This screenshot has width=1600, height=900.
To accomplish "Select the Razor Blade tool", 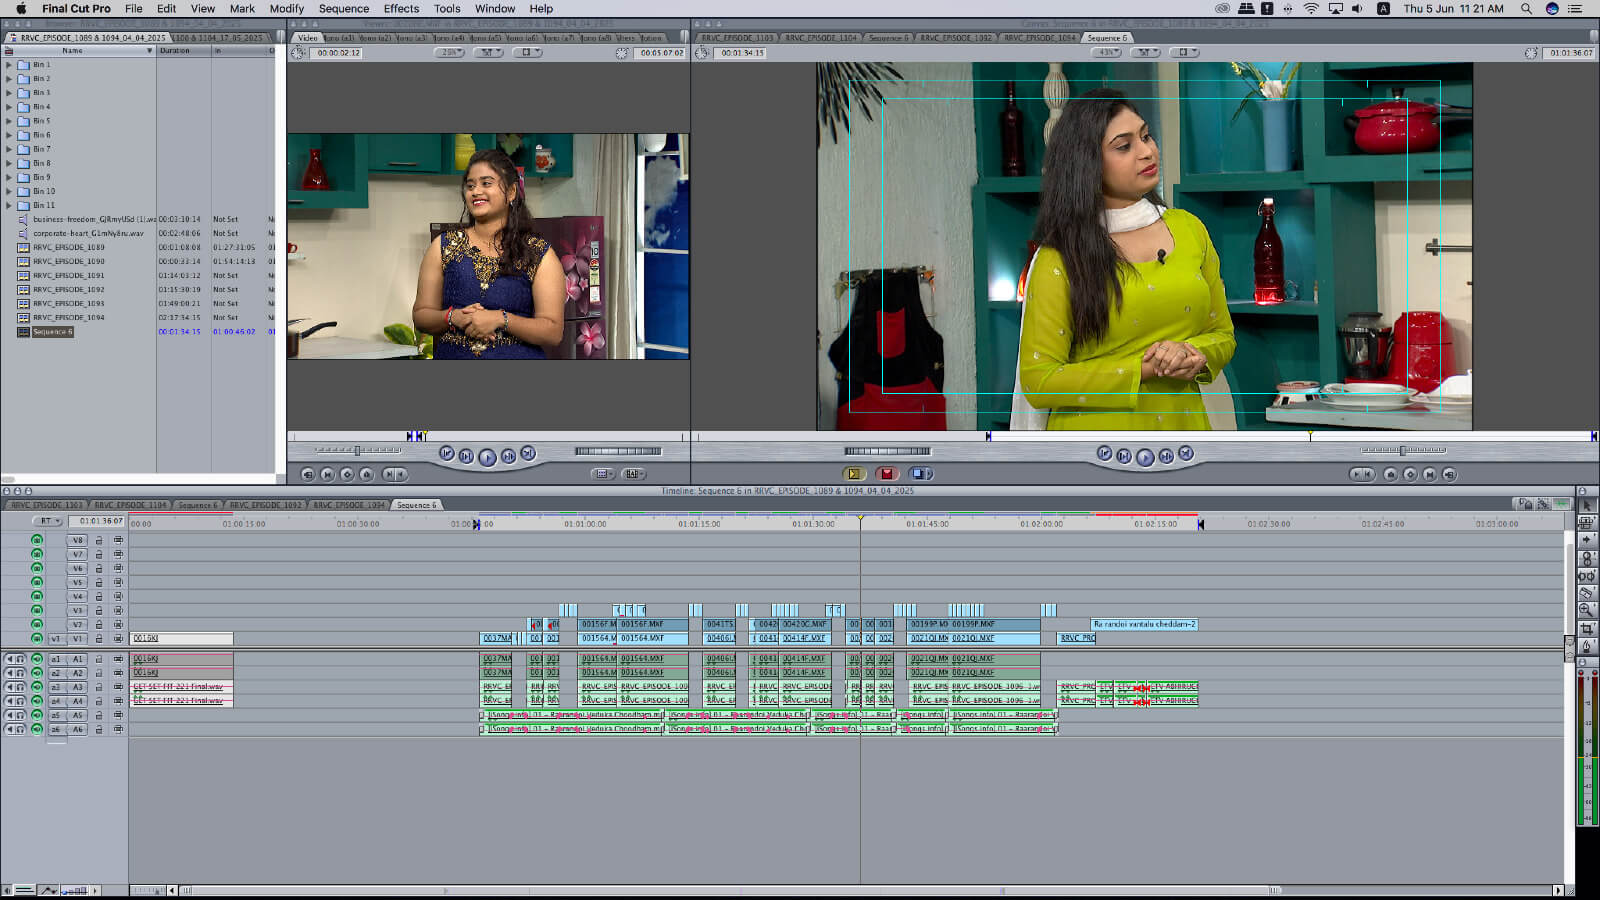I will 1587,592.
